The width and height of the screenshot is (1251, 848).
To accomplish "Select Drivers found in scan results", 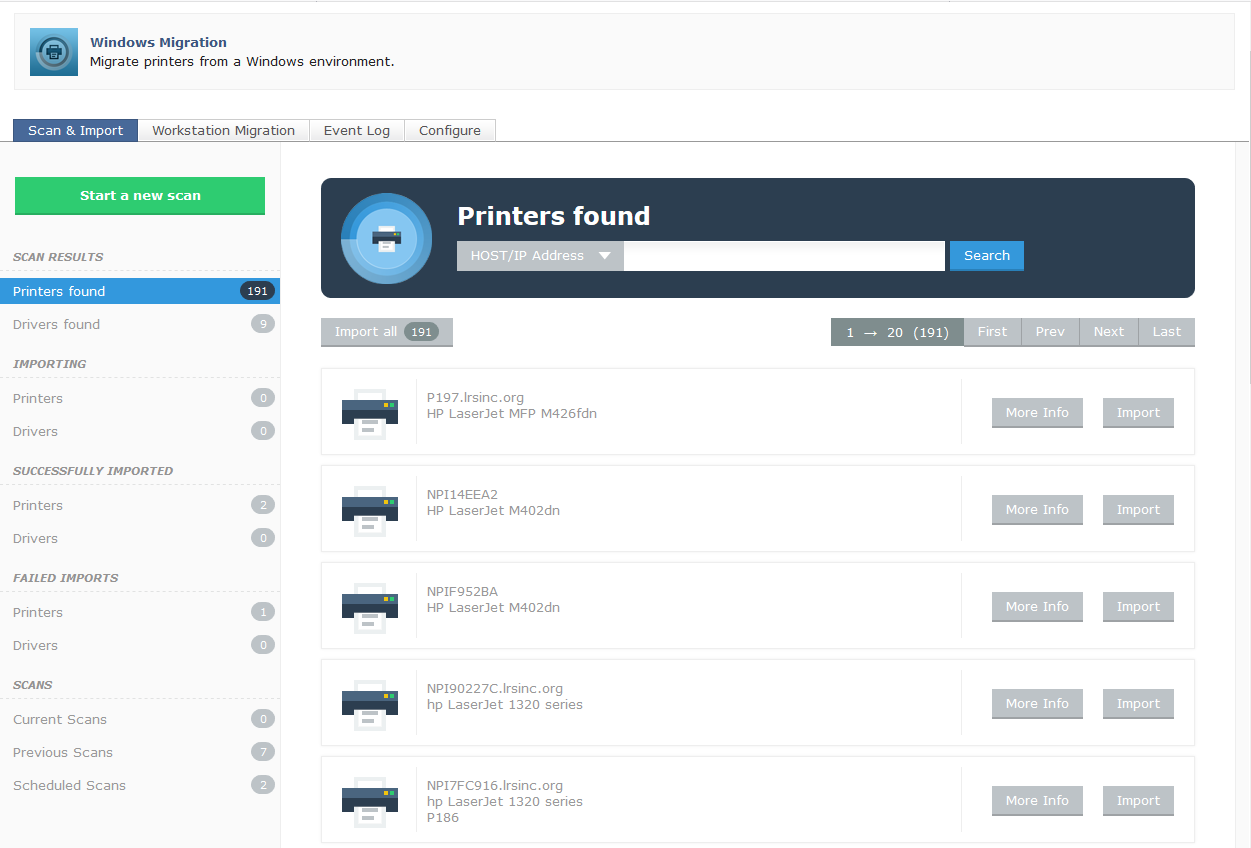I will (56, 324).
